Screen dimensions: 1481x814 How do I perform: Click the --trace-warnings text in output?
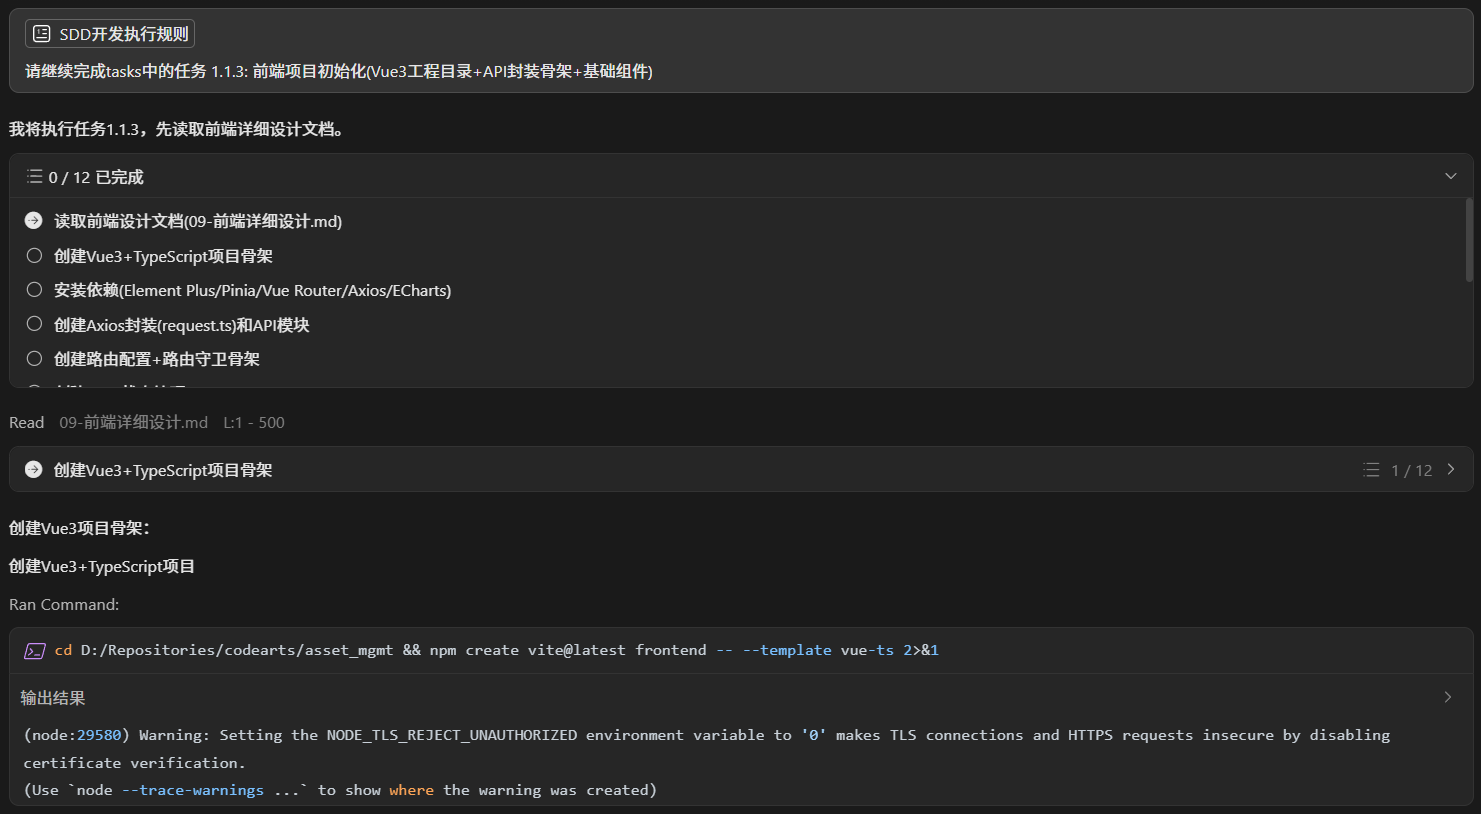pyautogui.click(x=193, y=790)
